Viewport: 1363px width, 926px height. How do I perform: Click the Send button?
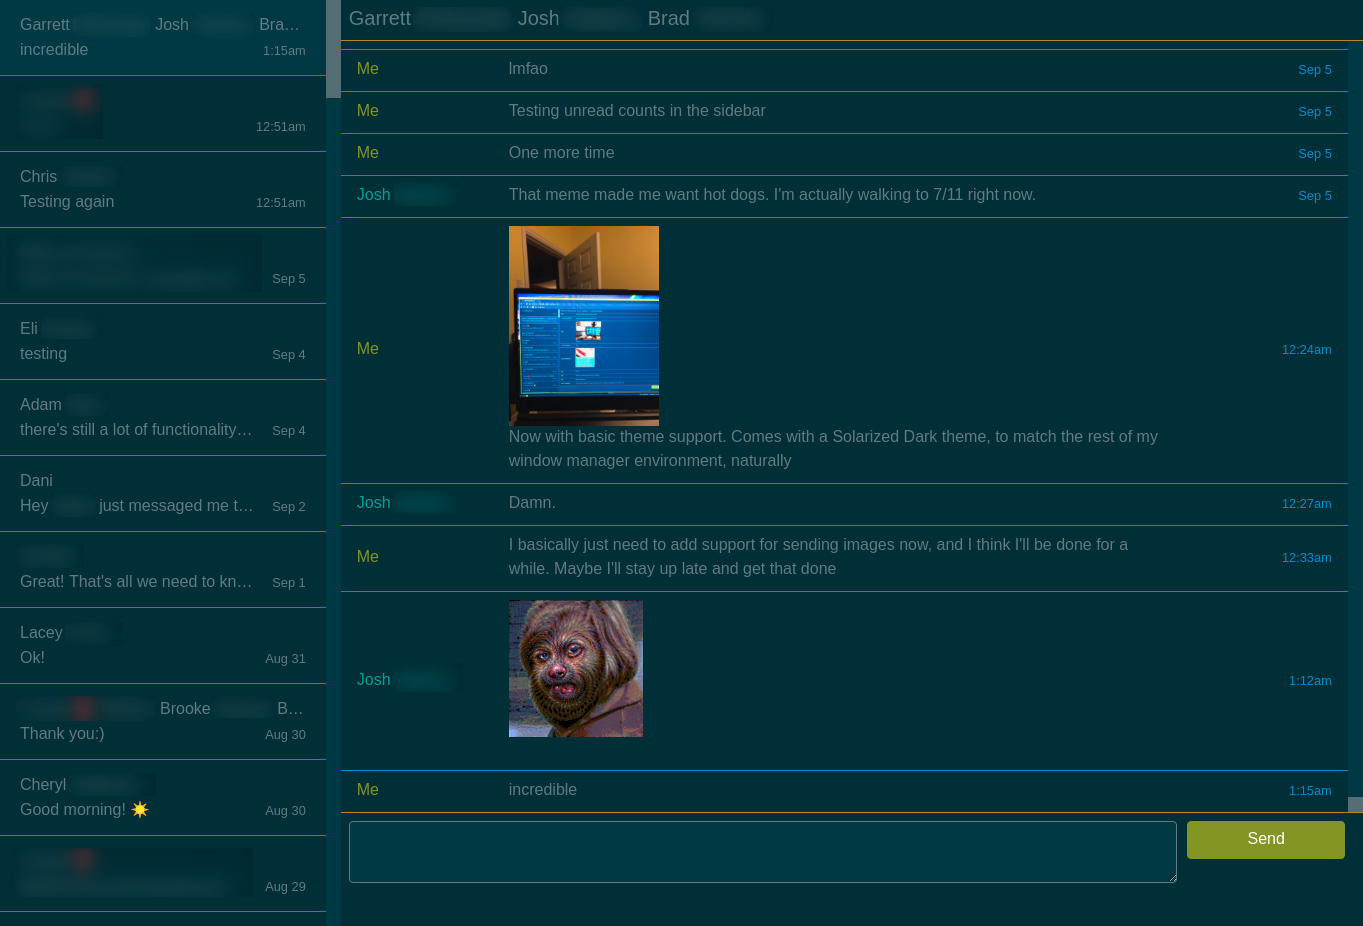click(x=1265, y=839)
